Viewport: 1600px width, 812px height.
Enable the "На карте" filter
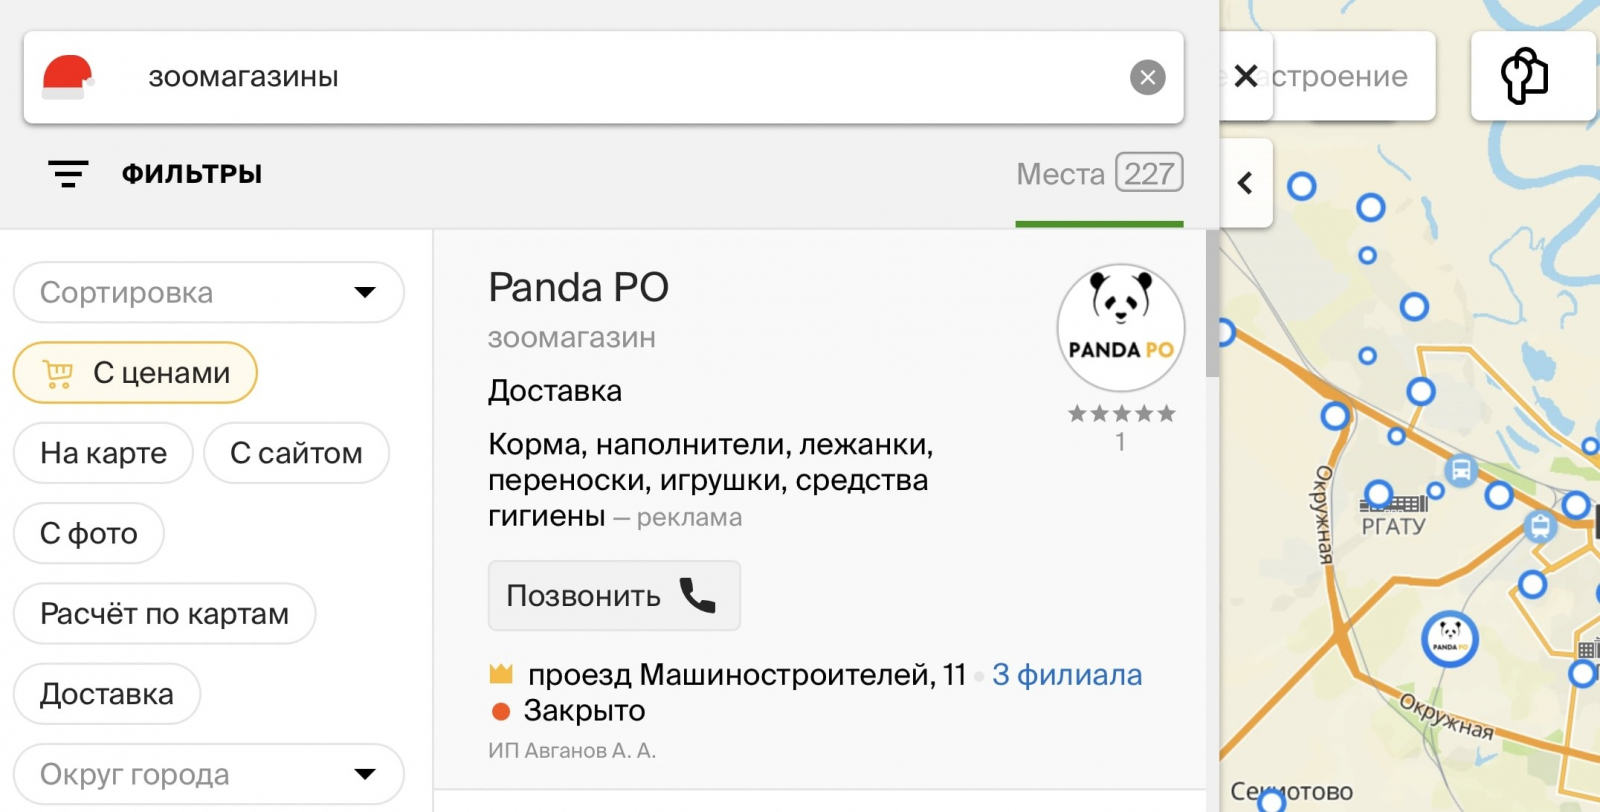[103, 453]
